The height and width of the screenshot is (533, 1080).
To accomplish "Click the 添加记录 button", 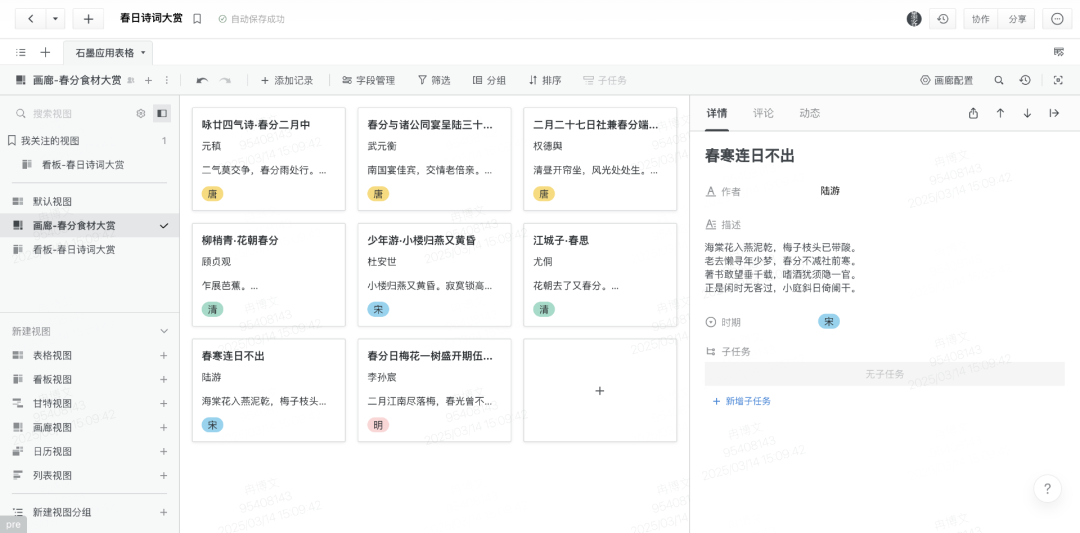I will (x=286, y=80).
